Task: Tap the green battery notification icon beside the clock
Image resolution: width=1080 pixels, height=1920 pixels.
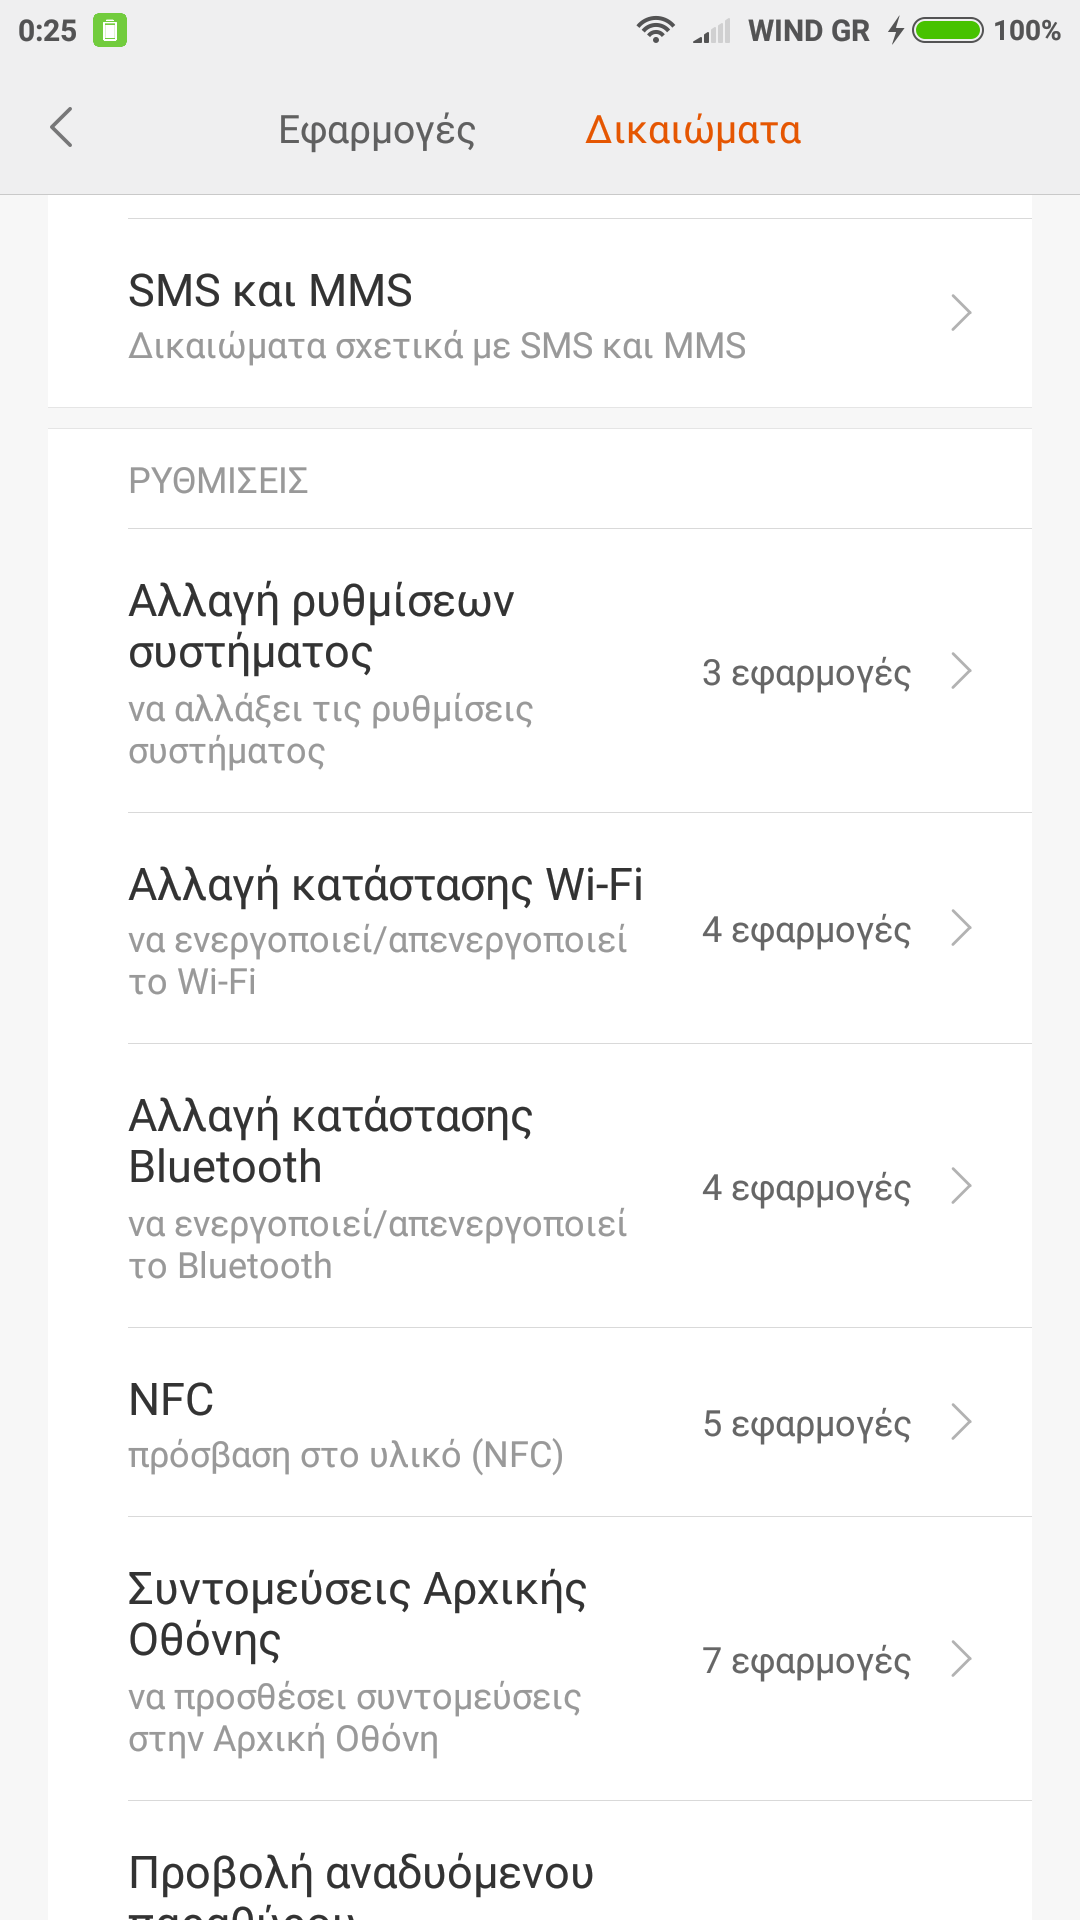Action: tap(110, 30)
